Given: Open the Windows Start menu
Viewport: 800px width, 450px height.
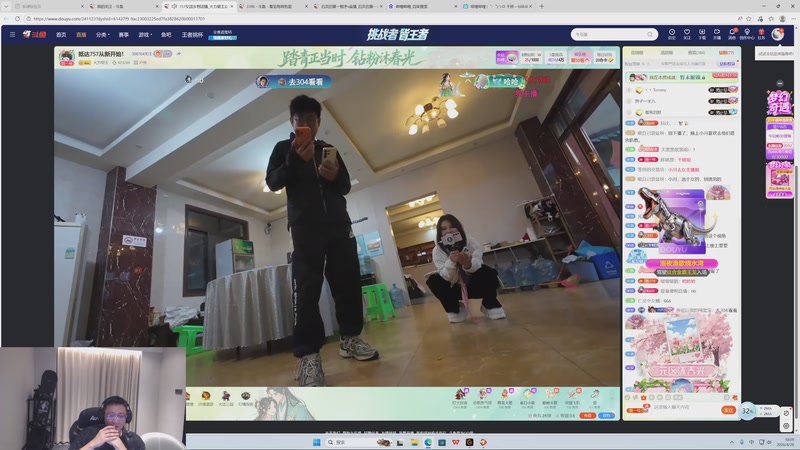Looking at the screenshot, I should 316,442.
